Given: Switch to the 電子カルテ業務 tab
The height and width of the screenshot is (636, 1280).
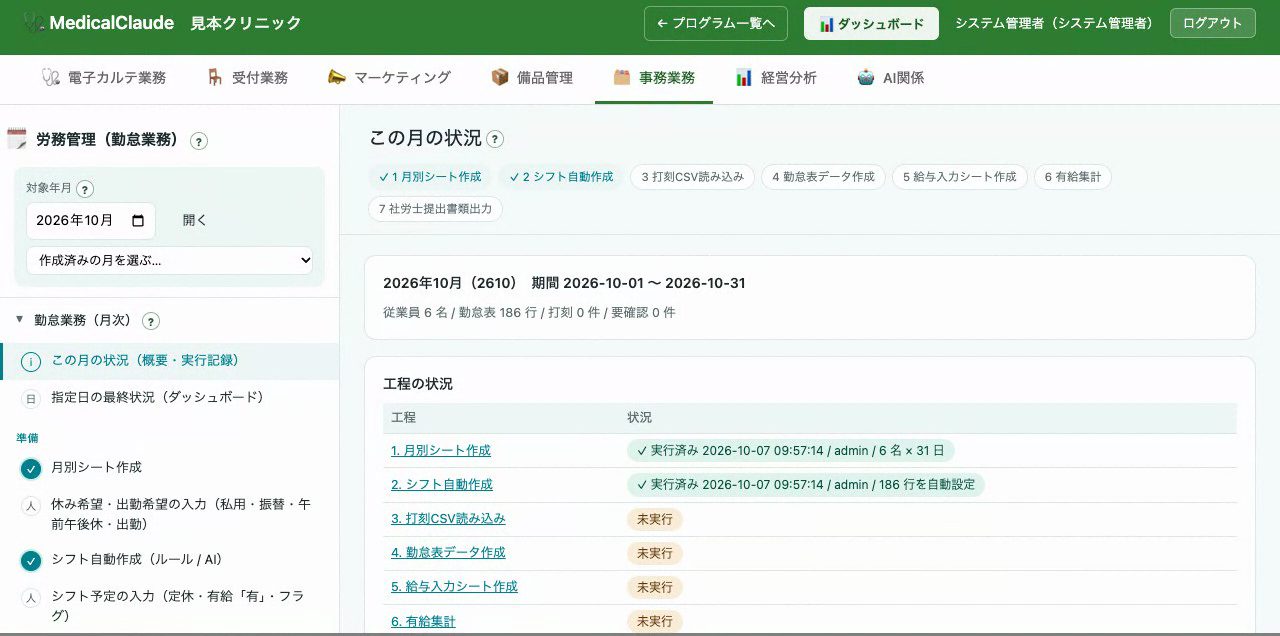Looking at the screenshot, I should 104,78.
